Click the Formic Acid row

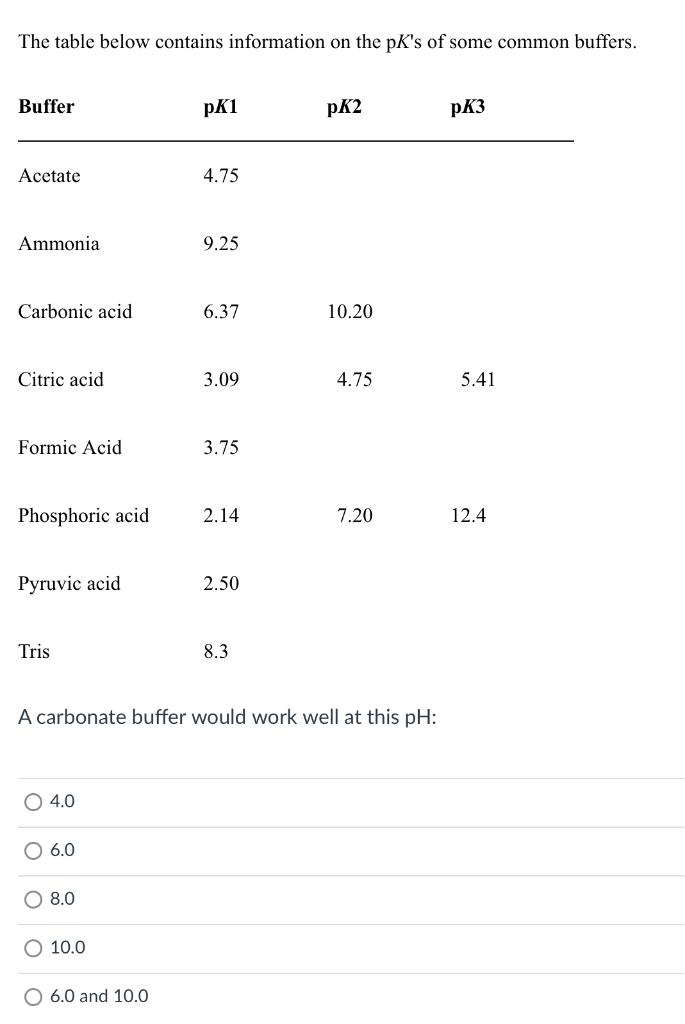click(70, 448)
